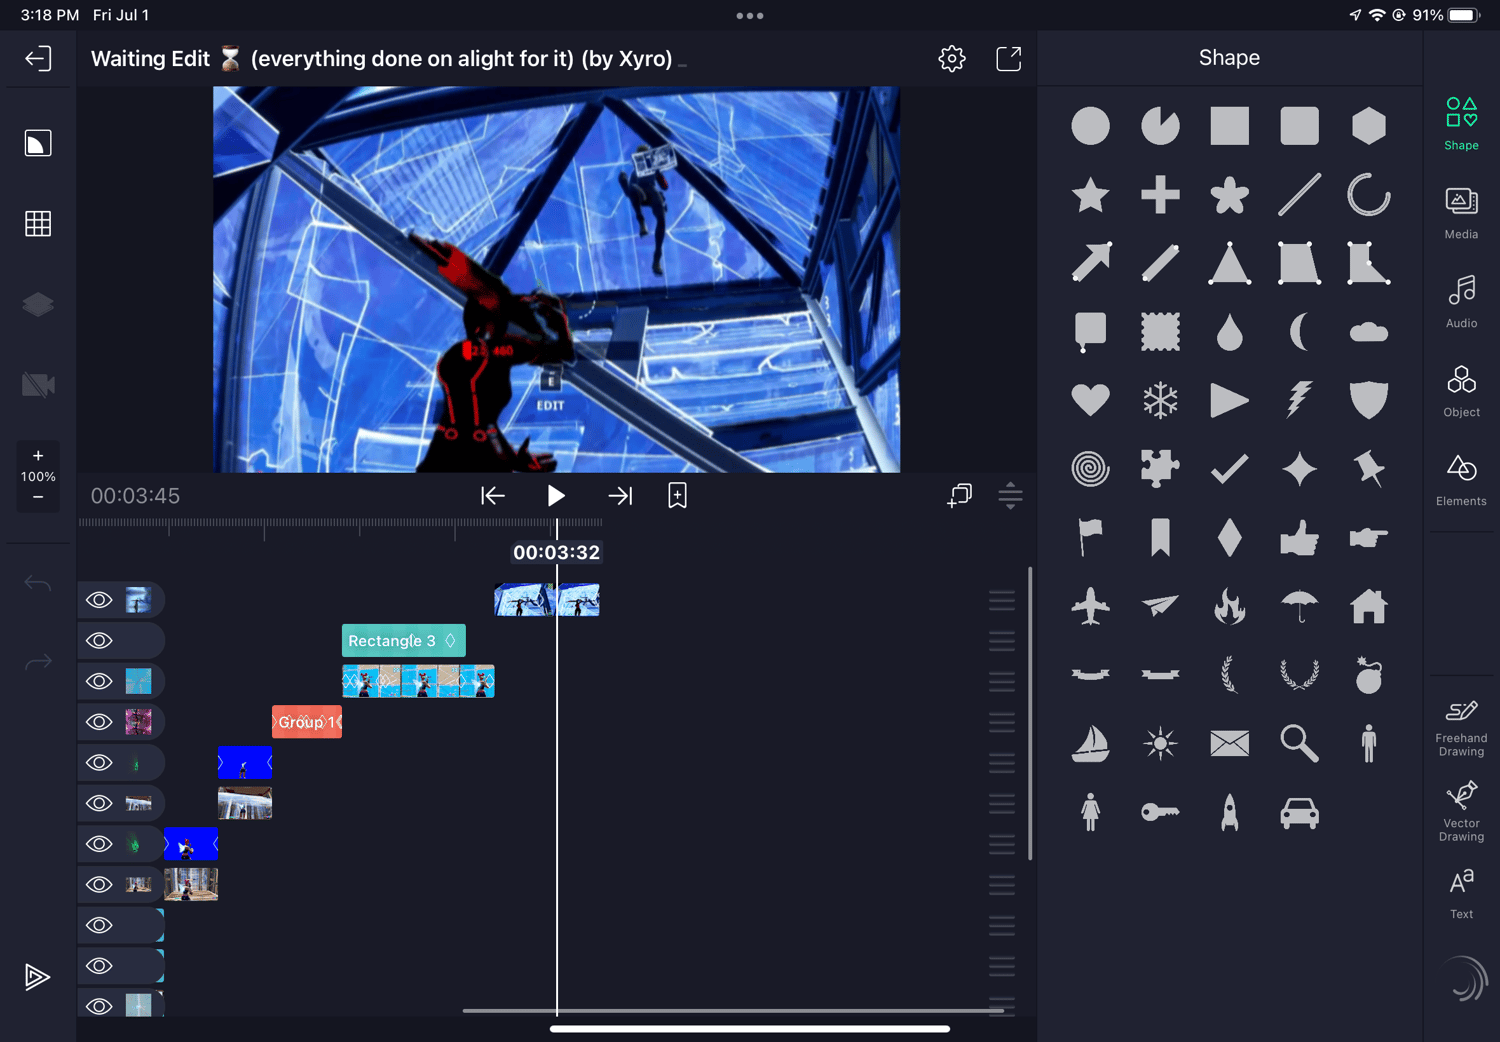Jump to previous keyframe or clip start
The width and height of the screenshot is (1500, 1042).
coord(492,496)
